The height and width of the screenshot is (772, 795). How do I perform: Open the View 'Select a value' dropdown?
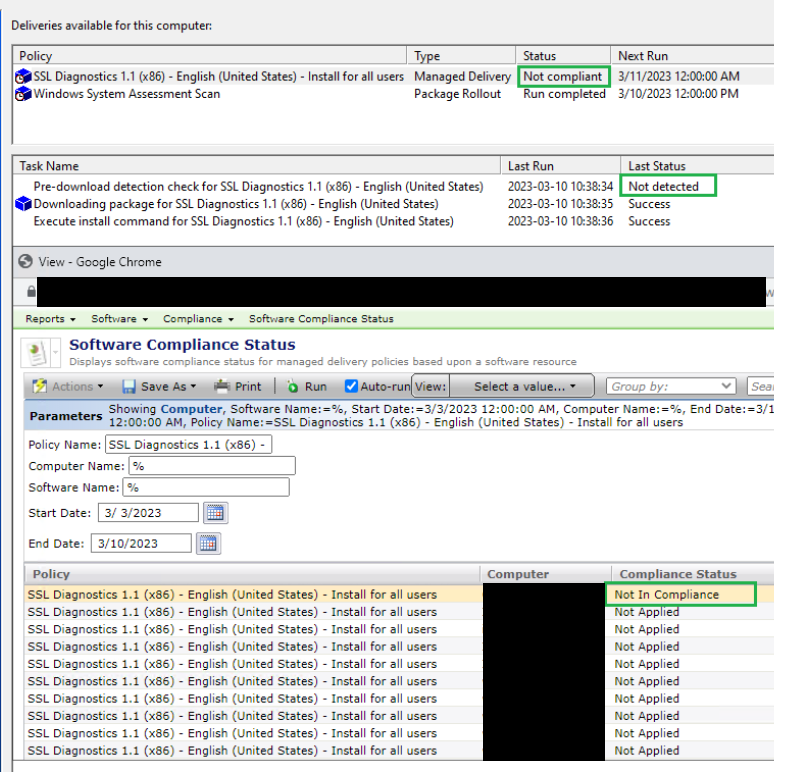coord(524,386)
